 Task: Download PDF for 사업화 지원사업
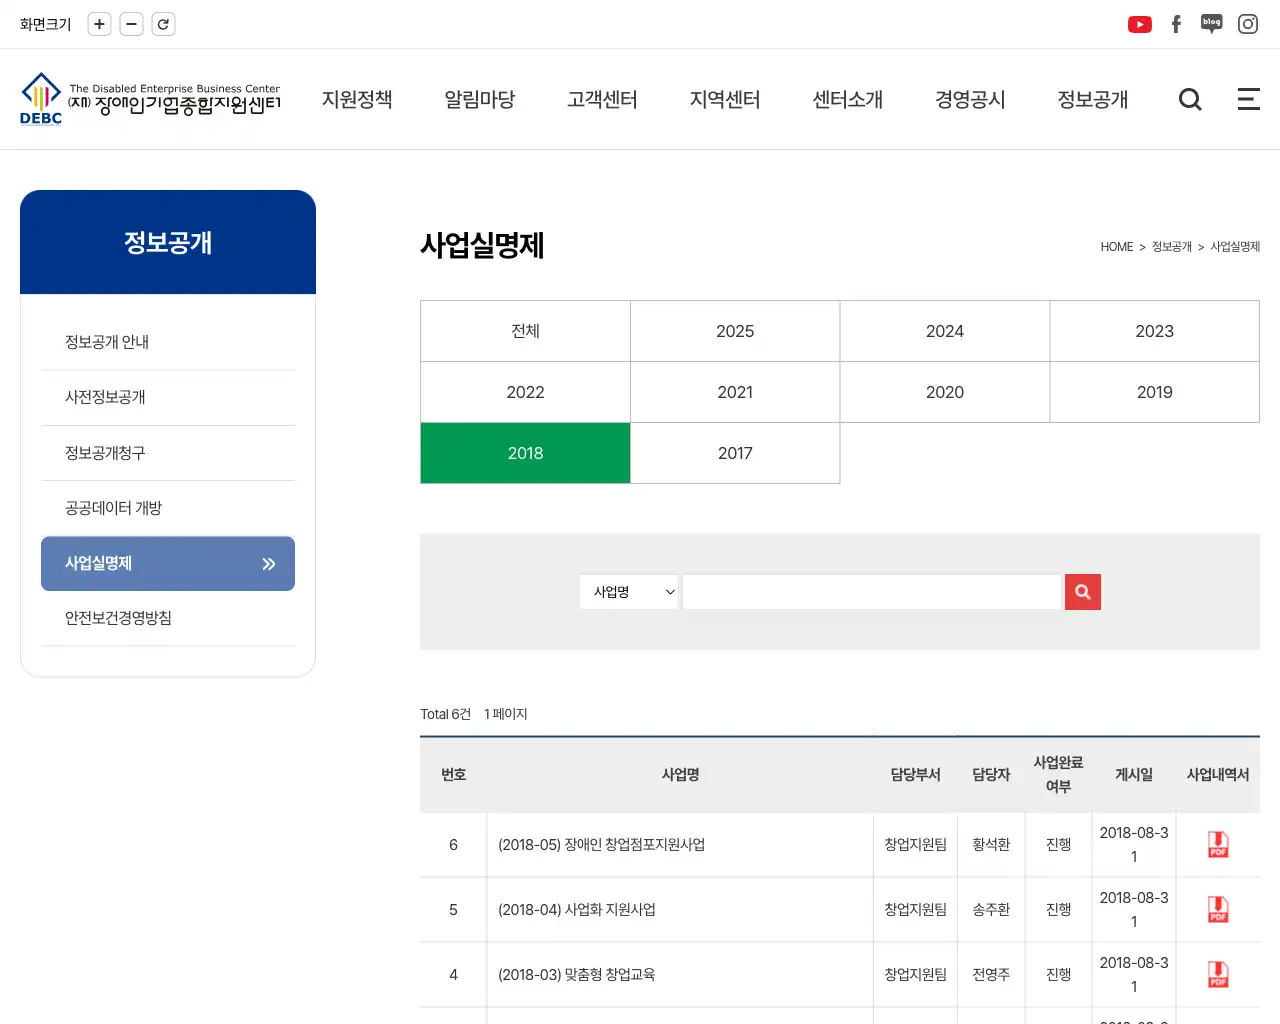pos(1218,910)
